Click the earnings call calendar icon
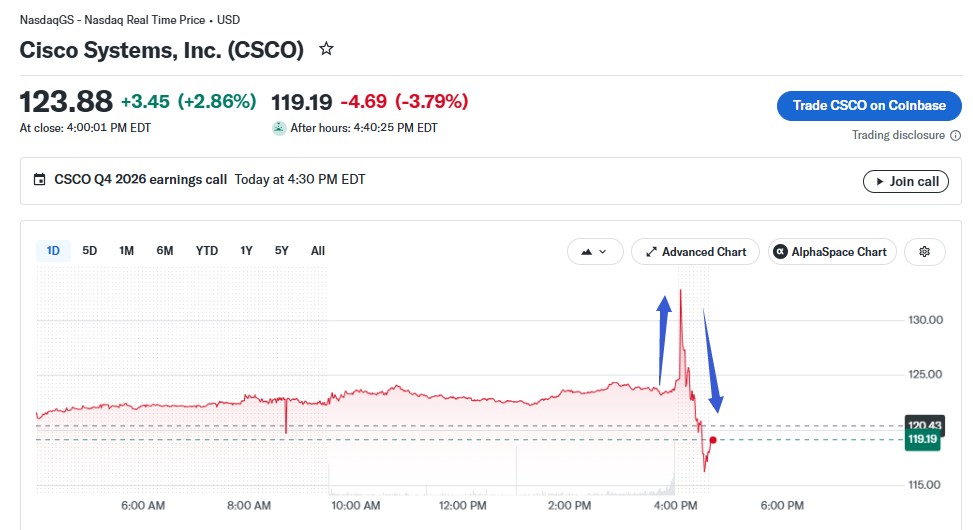This screenshot has height=530, width=973. [x=39, y=180]
